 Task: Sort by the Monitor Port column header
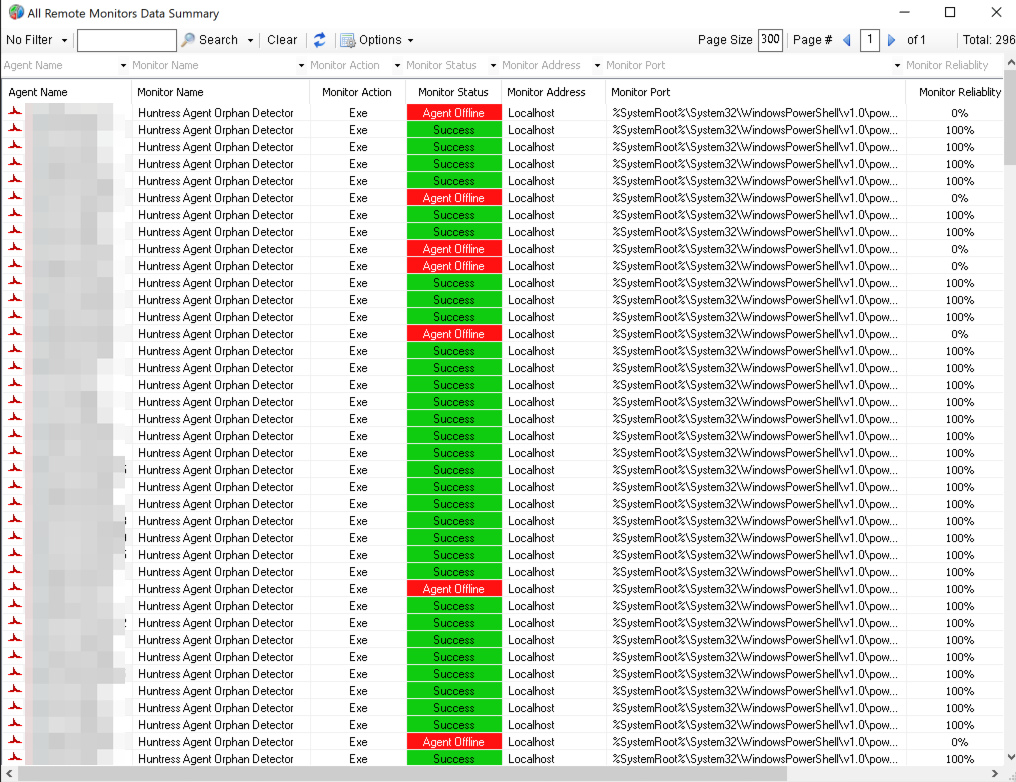[x=756, y=92]
